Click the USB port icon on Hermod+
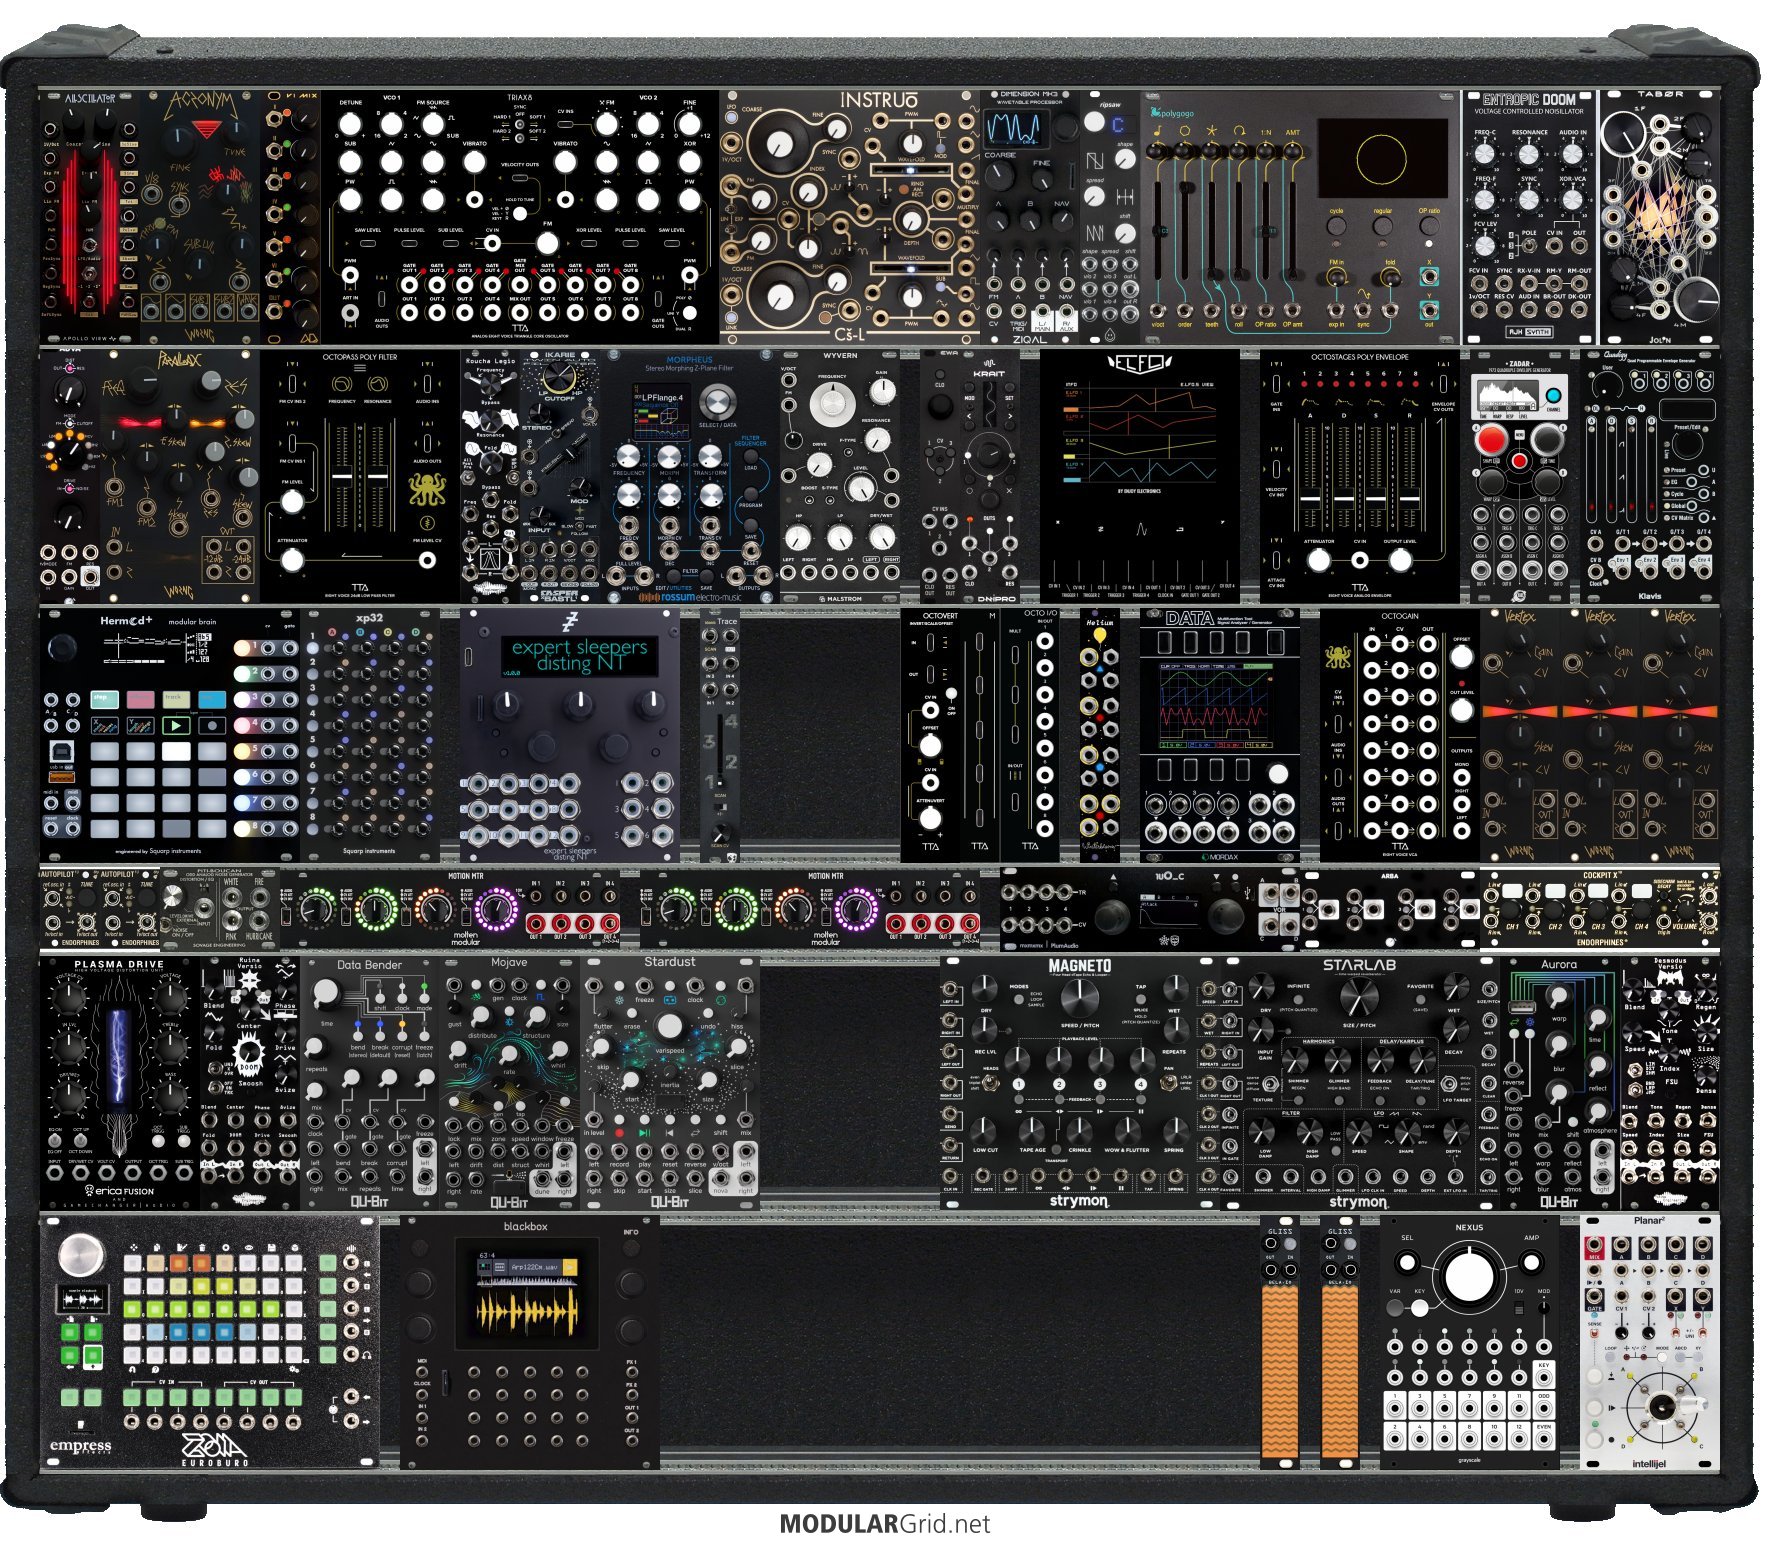The height and width of the screenshot is (1545, 1771). (x=60, y=749)
